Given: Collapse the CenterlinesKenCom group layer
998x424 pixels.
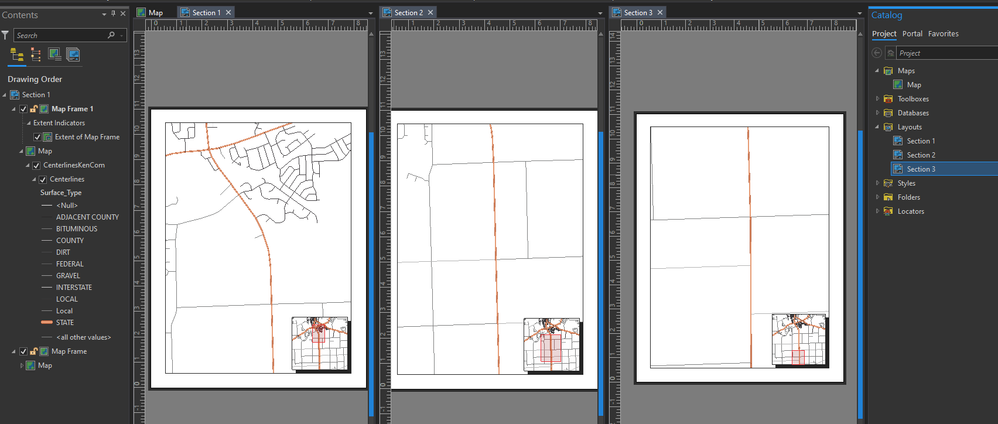Looking at the screenshot, I should point(28,166).
